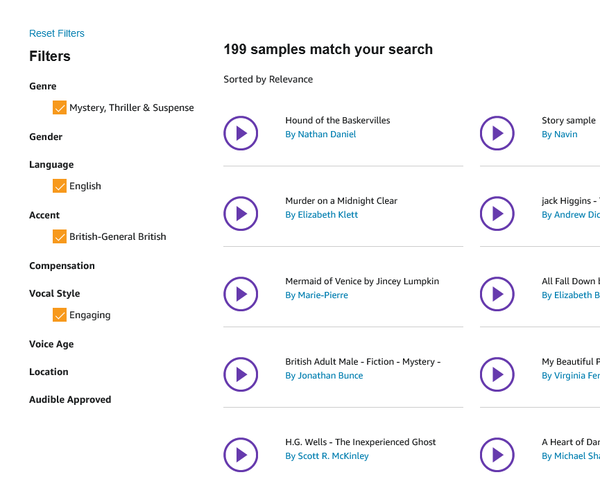Play H.G. Wells Inexperienced Ghost sample
Image resolution: width=600 pixels, height=486 pixels.
(240, 455)
